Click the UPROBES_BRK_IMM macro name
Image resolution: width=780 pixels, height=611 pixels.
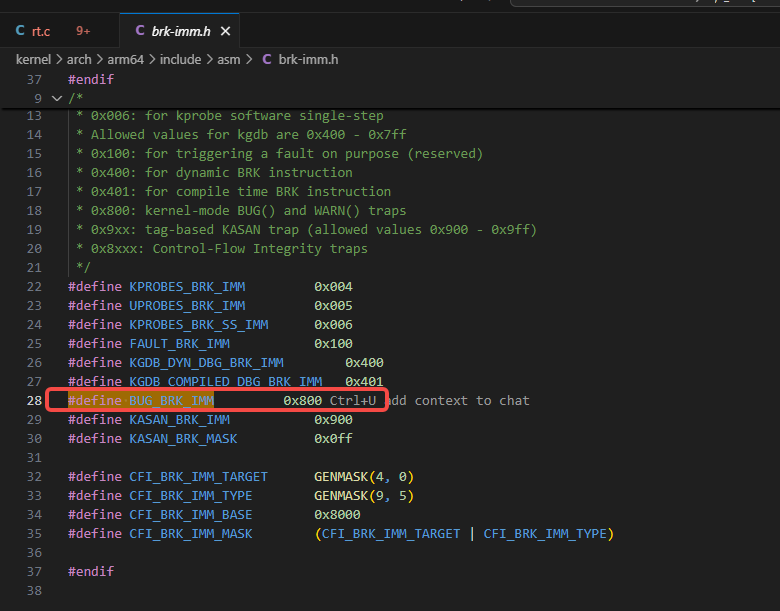(x=187, y=306)
